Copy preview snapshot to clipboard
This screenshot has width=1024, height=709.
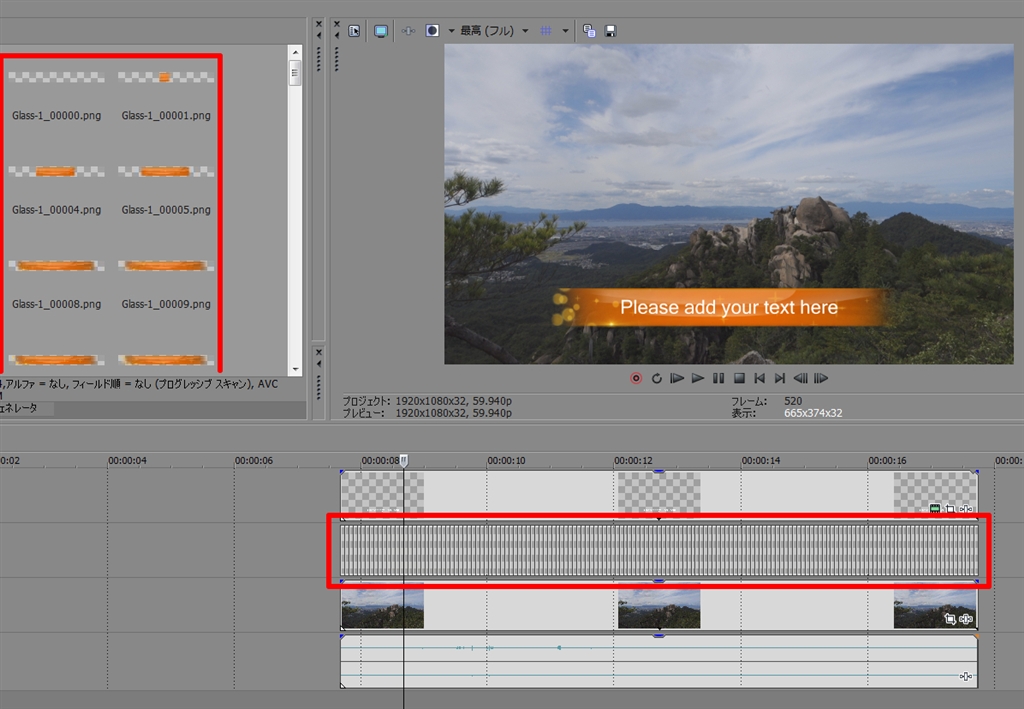589,31
